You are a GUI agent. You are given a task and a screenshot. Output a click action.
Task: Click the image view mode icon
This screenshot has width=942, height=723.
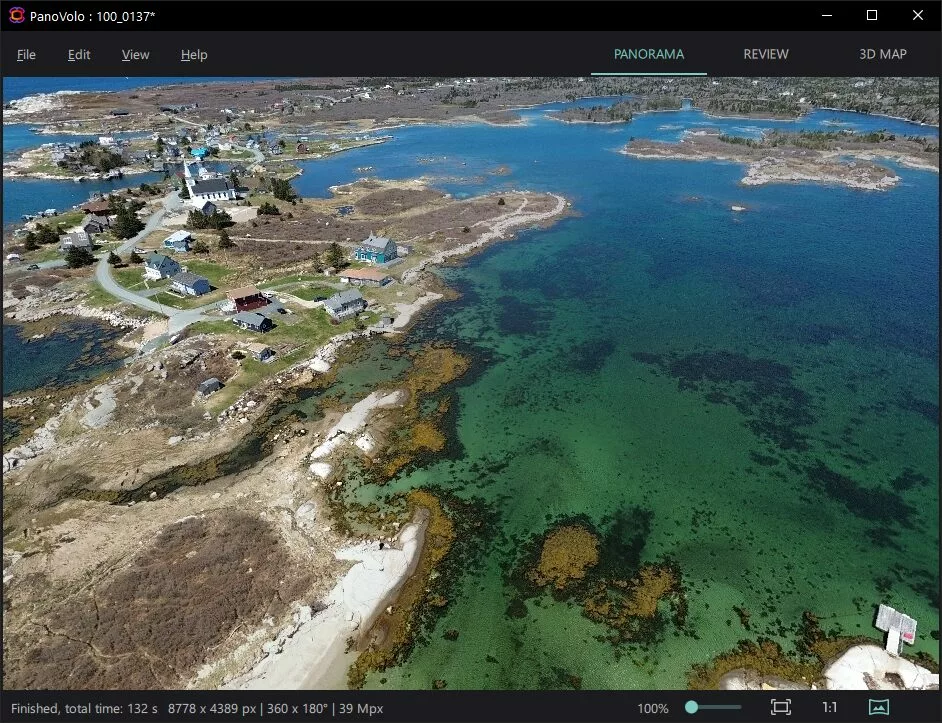(879, 707)
